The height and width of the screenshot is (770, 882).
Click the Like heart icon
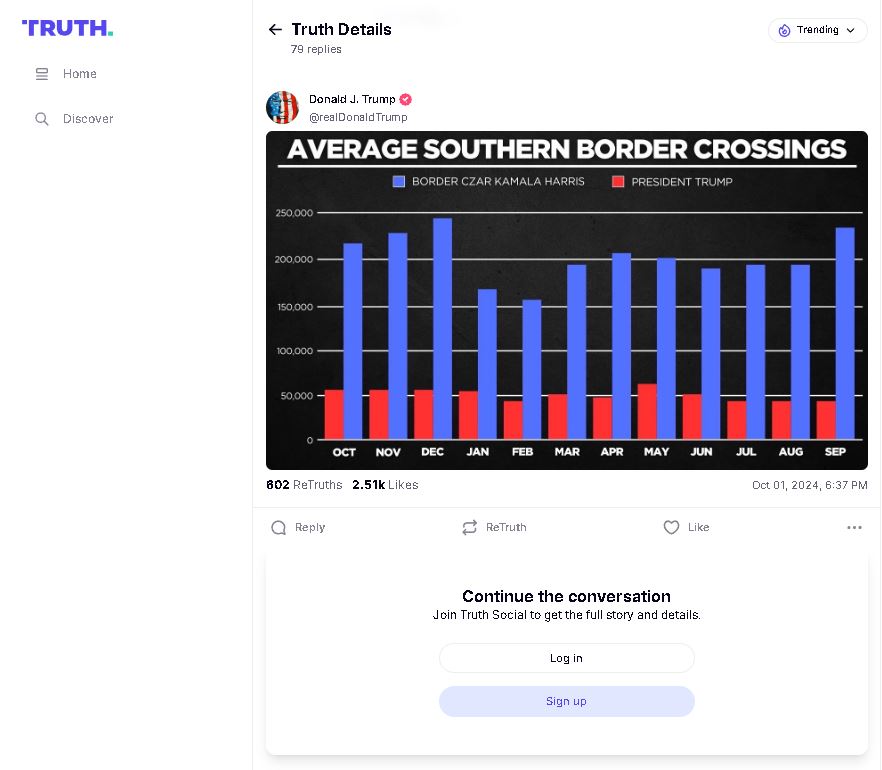pos(671,528)
